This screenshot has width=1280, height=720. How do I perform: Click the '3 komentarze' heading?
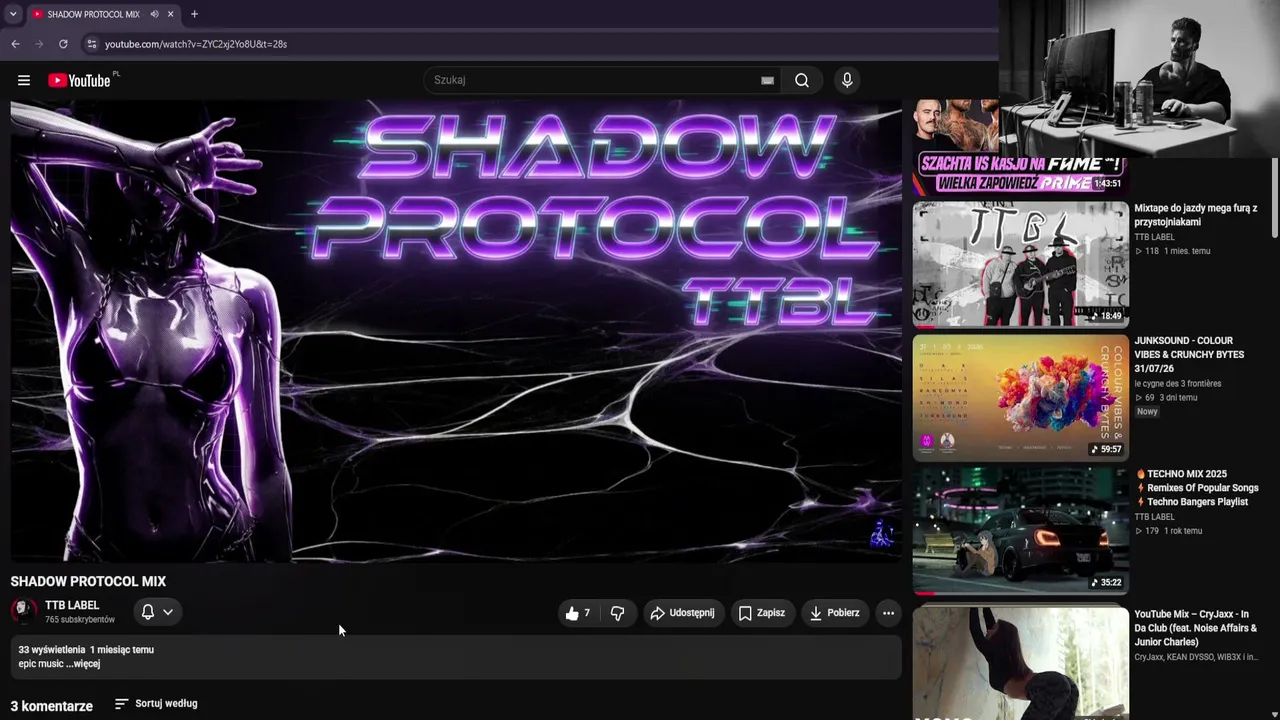52,706
